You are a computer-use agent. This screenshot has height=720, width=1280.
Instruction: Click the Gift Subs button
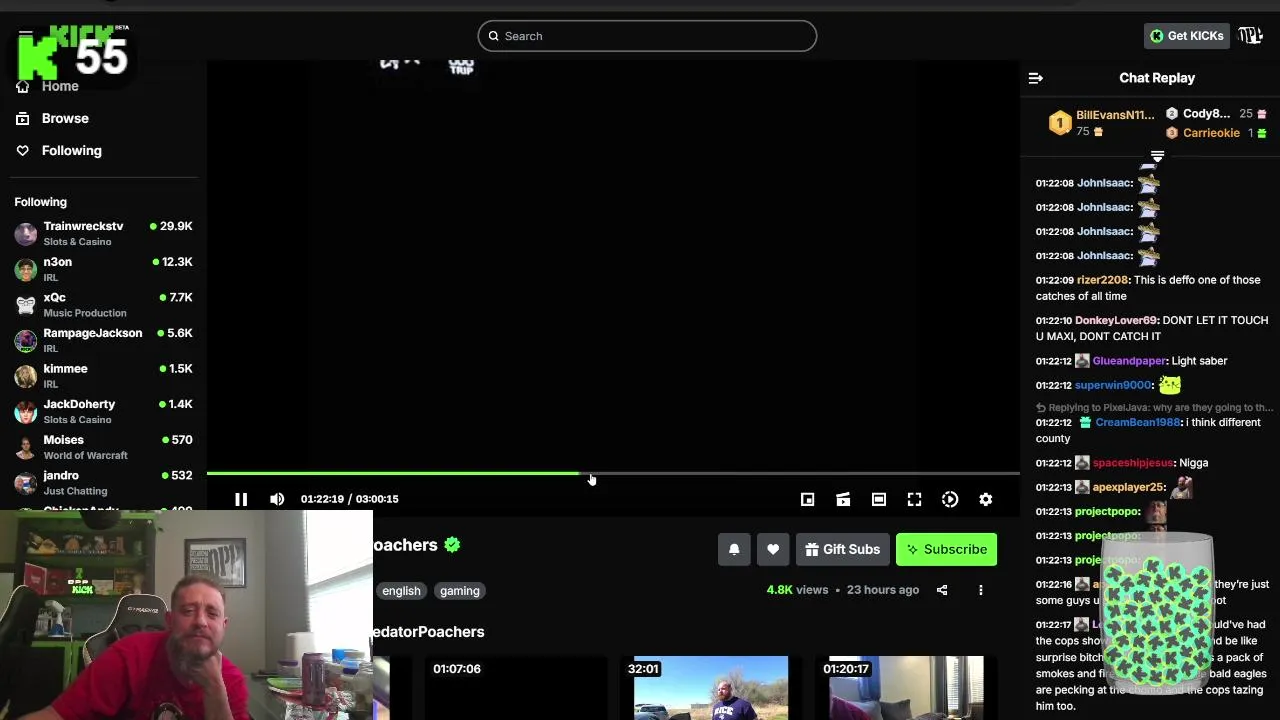(x=843, y=549)
